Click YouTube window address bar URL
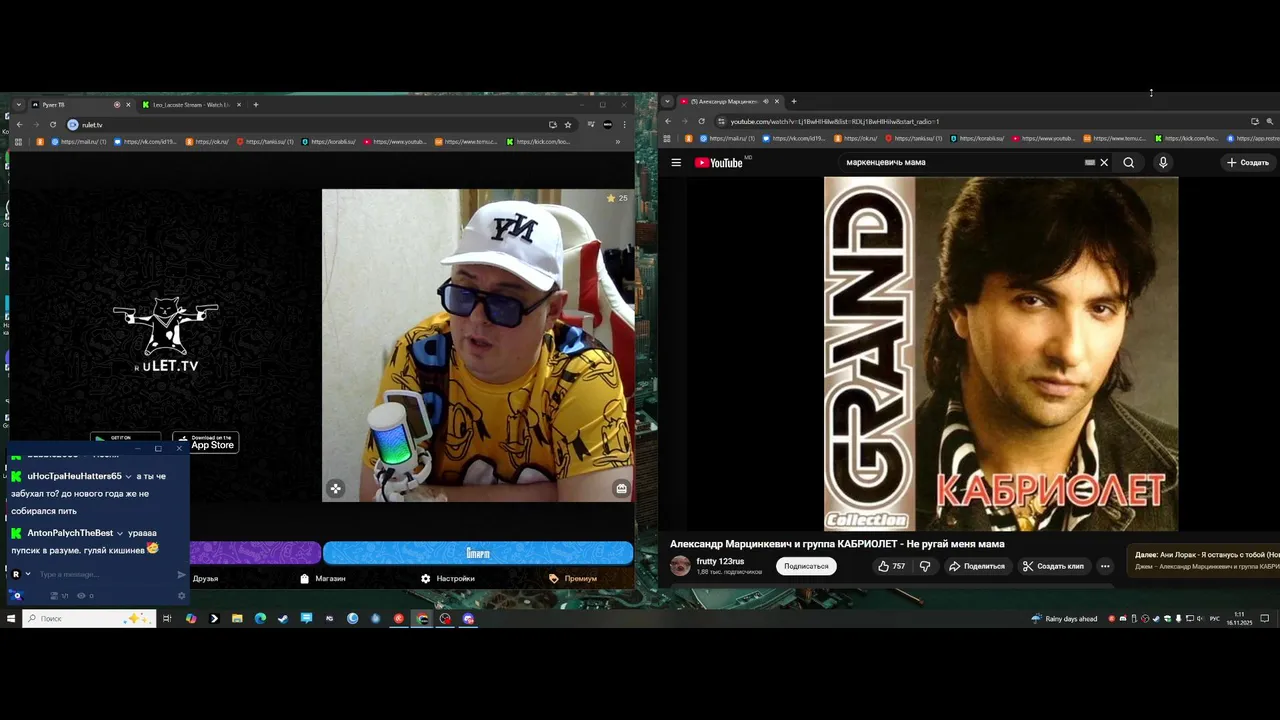This screenshot has height=720, width=1280. [x=835, y=122]
